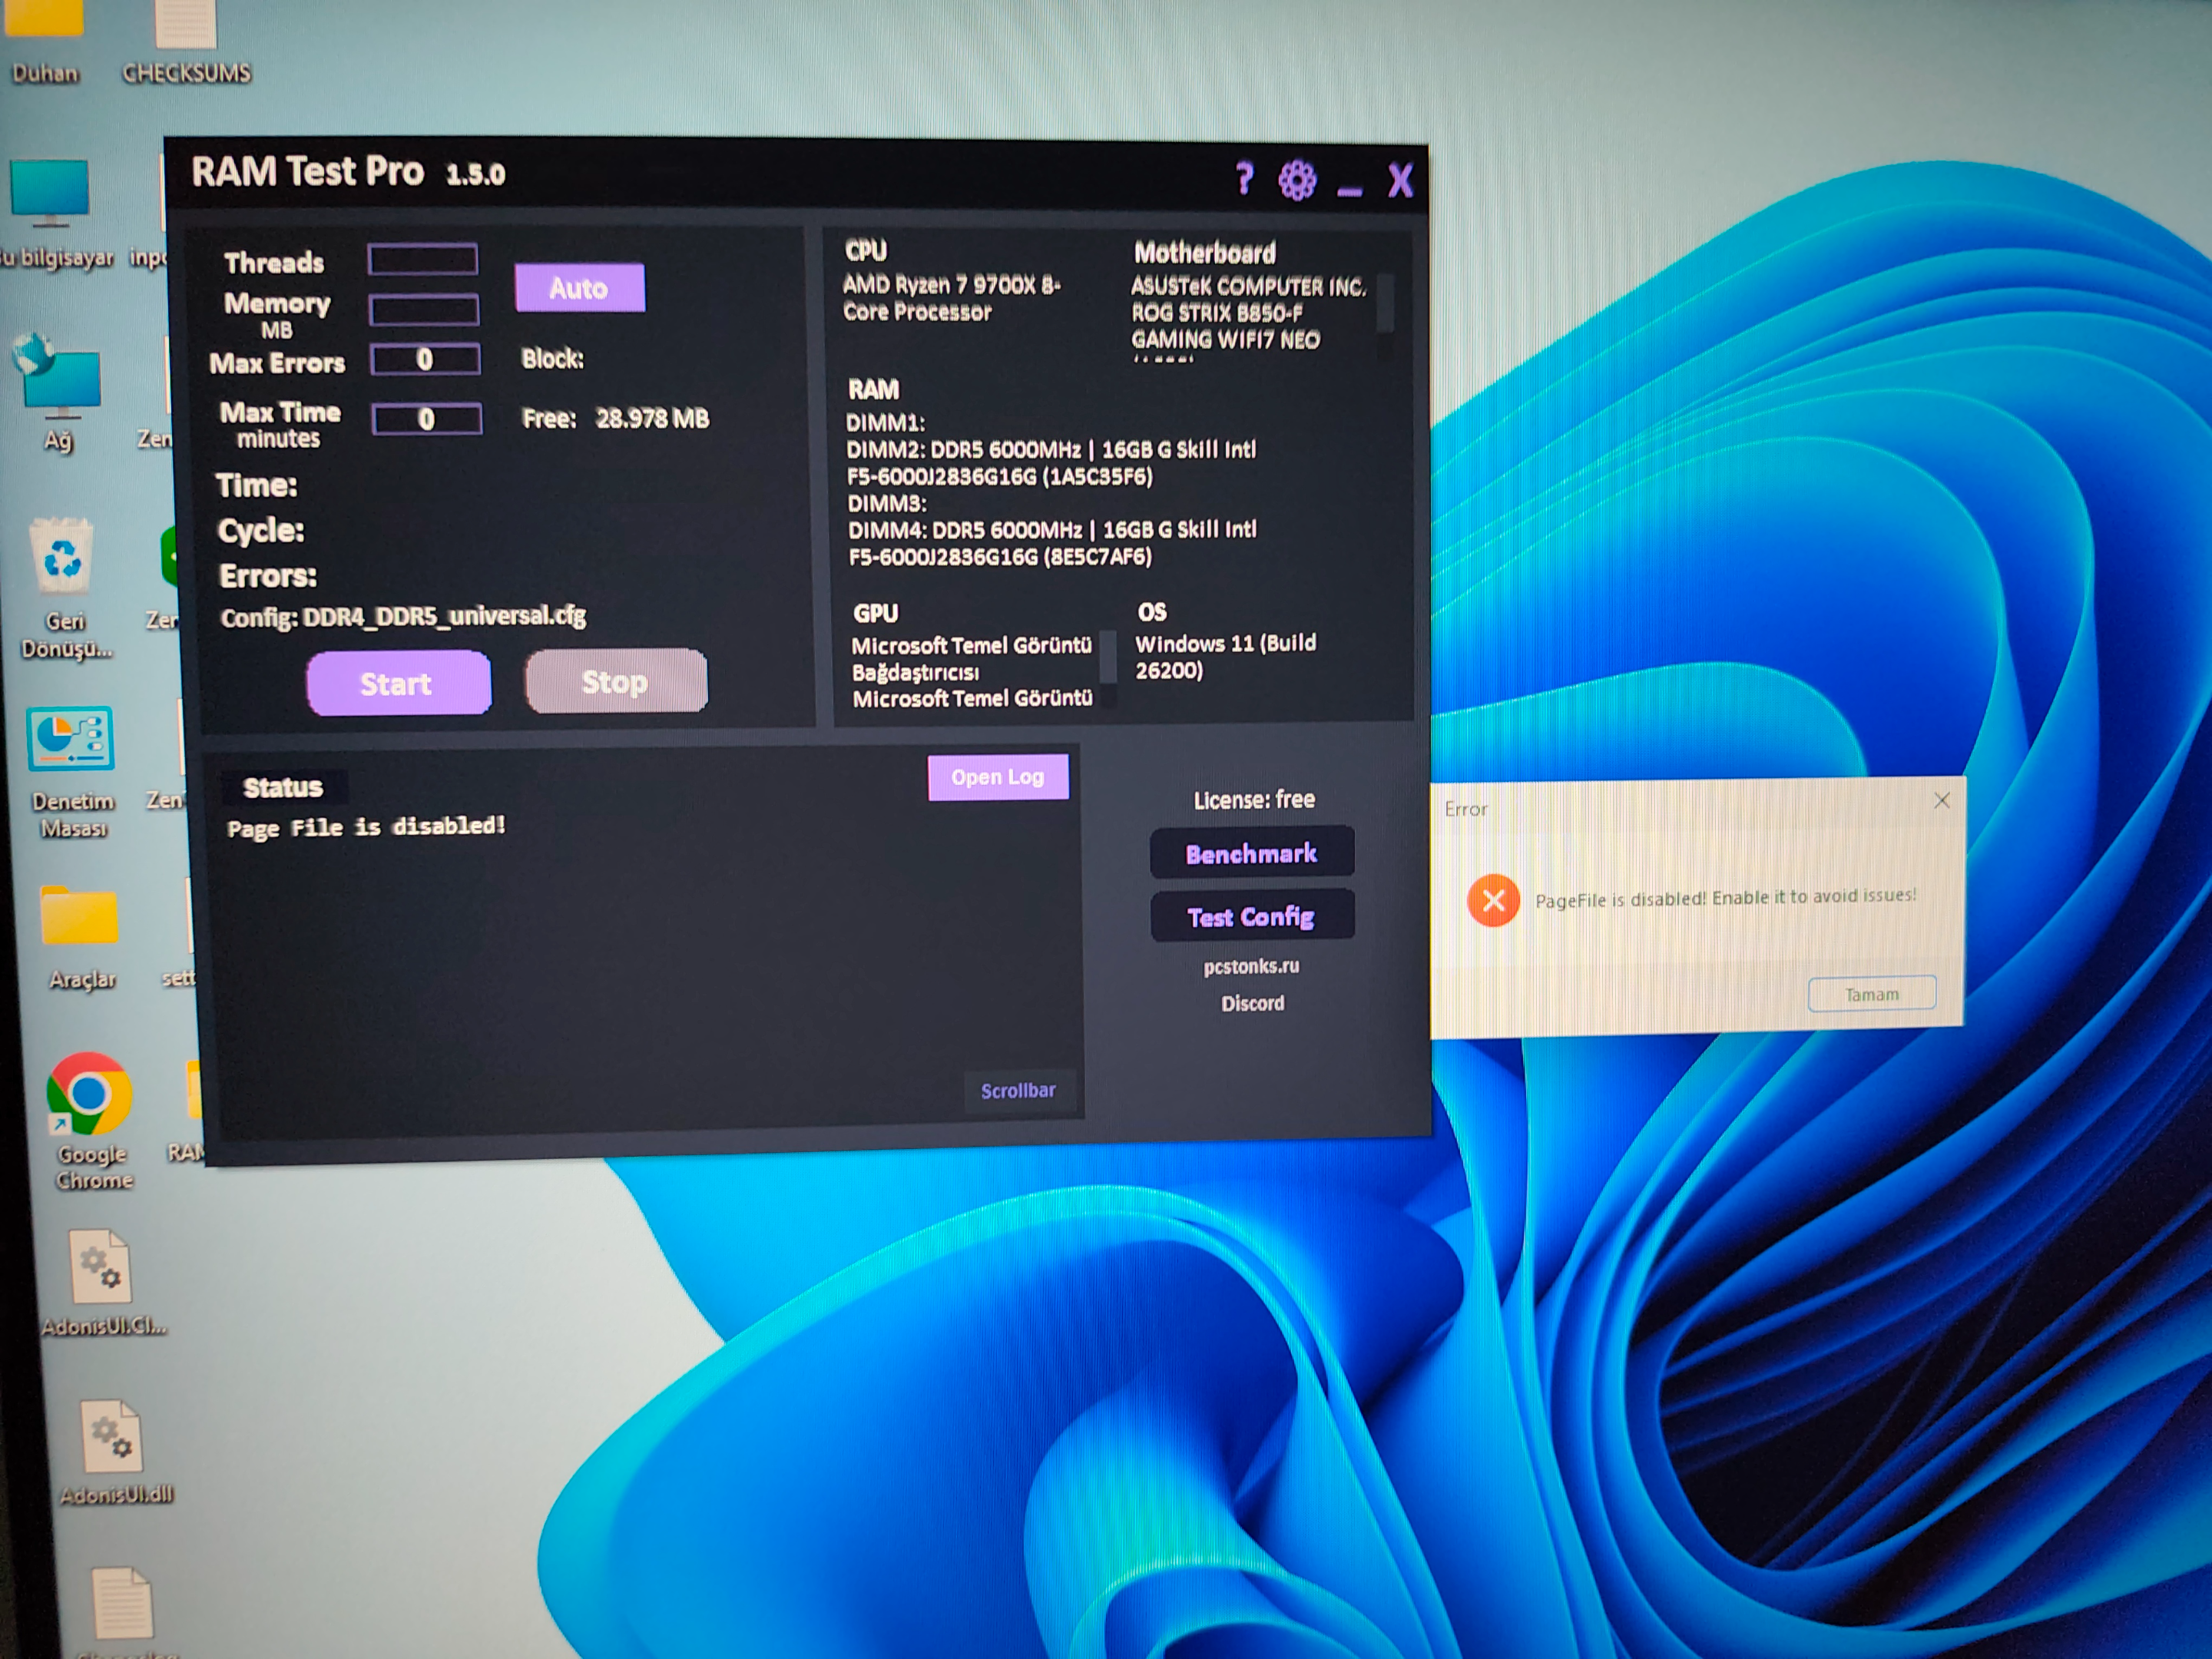Image resolution: width=2212 pixels, height=1659 pixels.
Task: Click the Config: DDR4_DDR5_universal.cfg text
Action: tap(403, 616)
